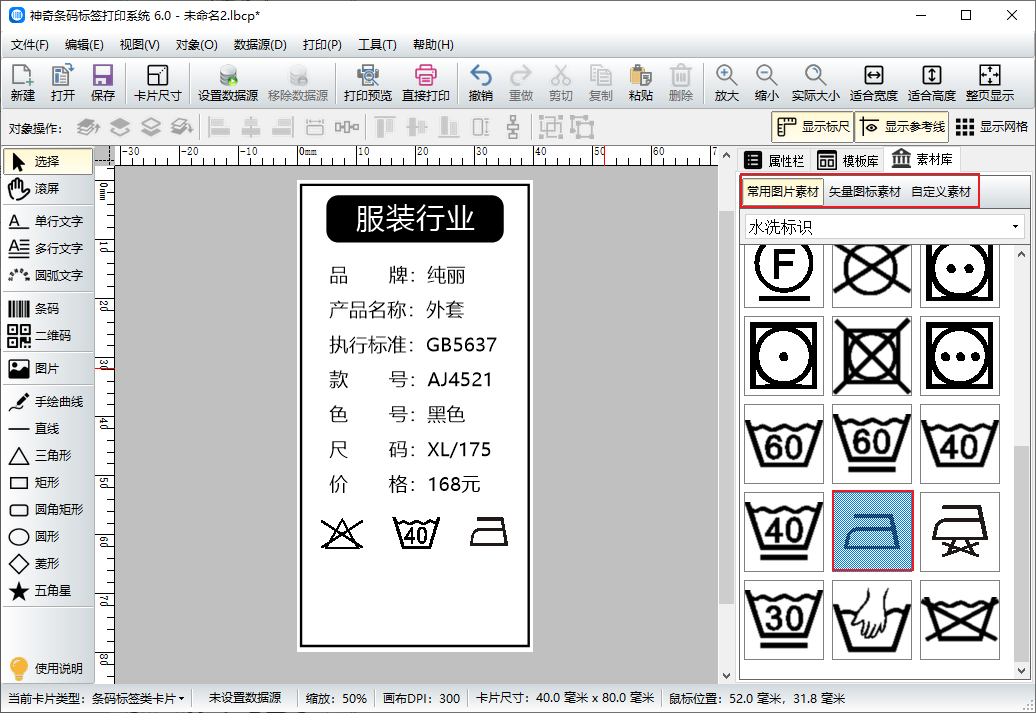Undo last action with 撤销
Viewport: 1036px width, 713px height.
coord(480,83)
